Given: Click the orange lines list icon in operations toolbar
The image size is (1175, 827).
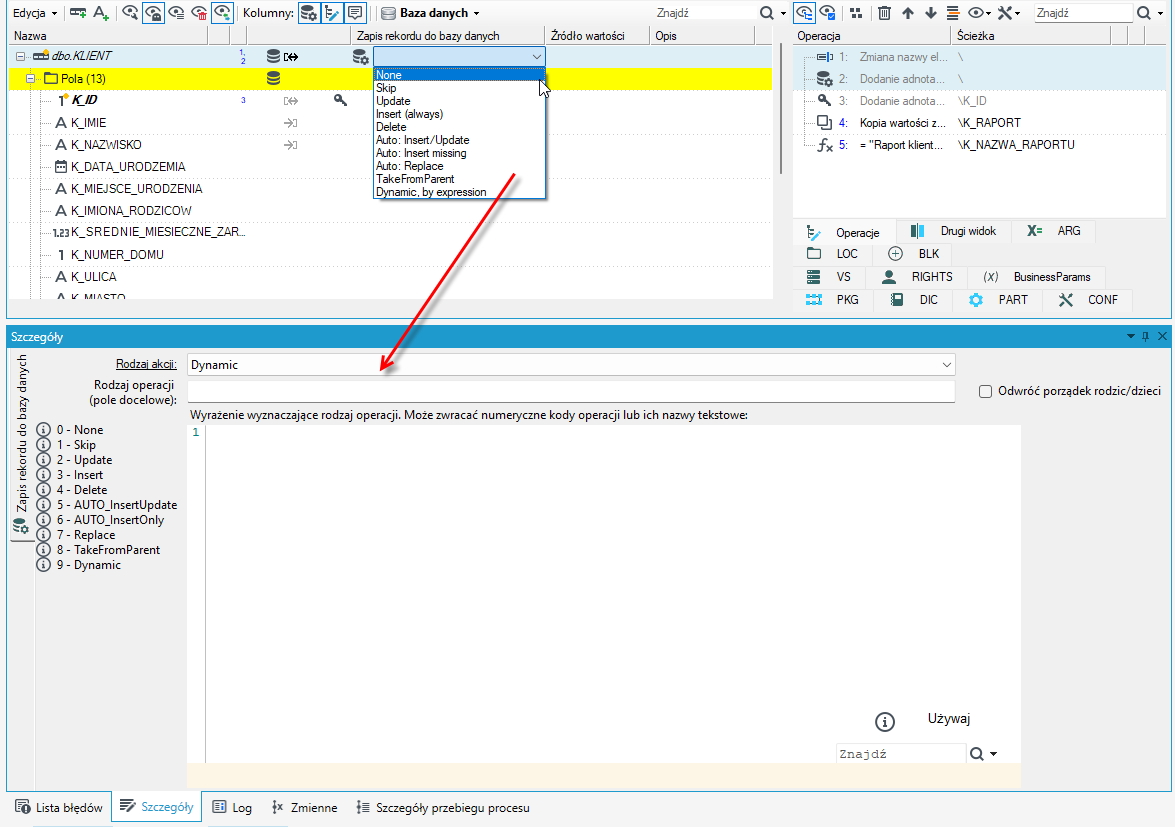Looking at the screenshot, I should click(953, 13).
